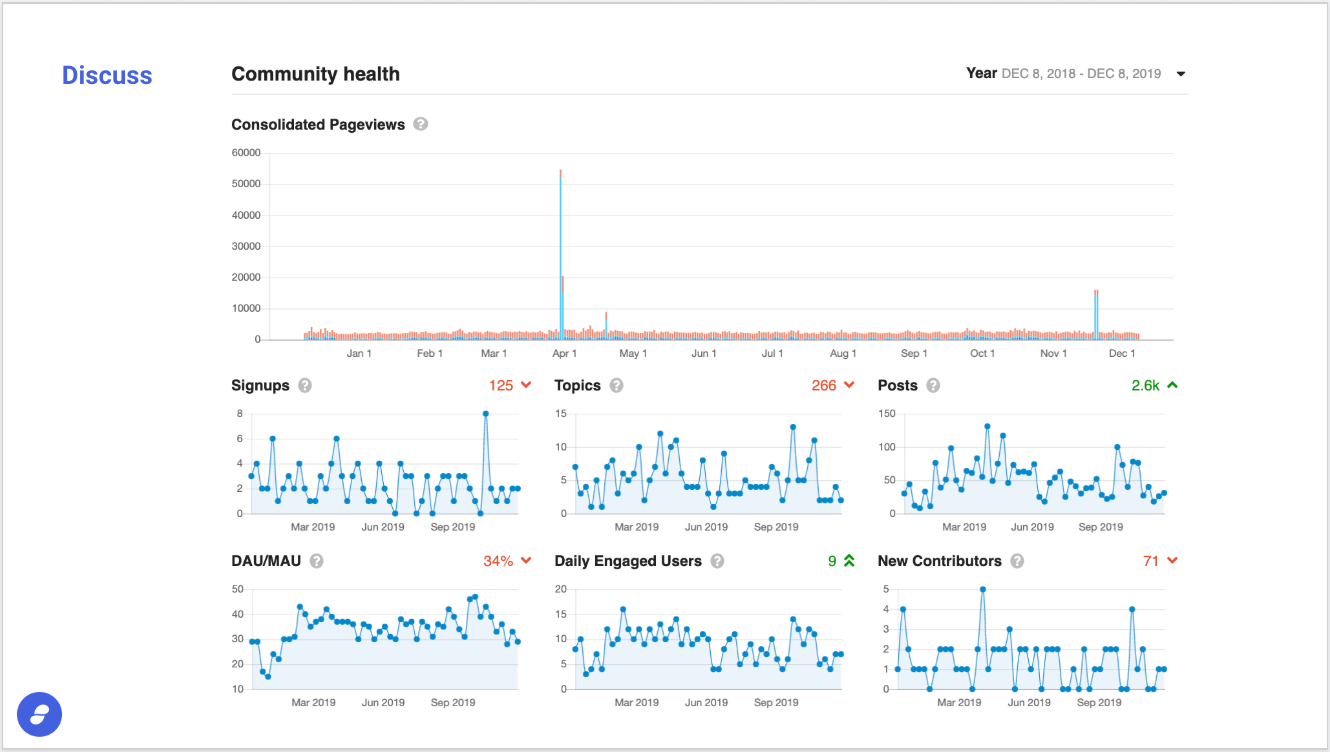The image size is (1330, 752).
Task: Open the Topics report title
Action: [x=578, y=386]
